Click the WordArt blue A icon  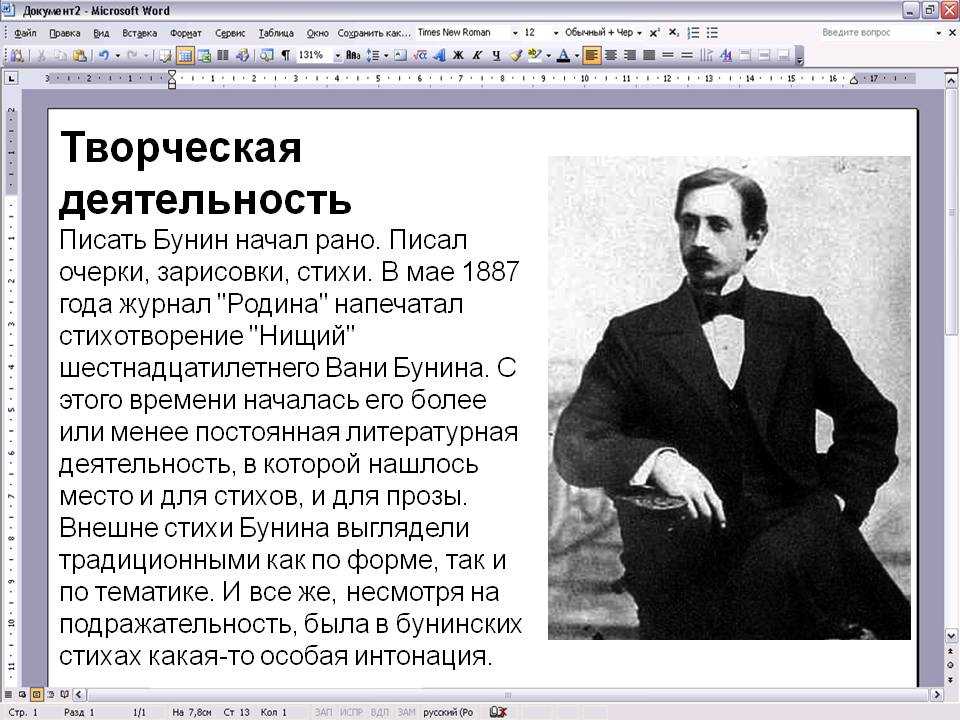(x=439, y=55)
